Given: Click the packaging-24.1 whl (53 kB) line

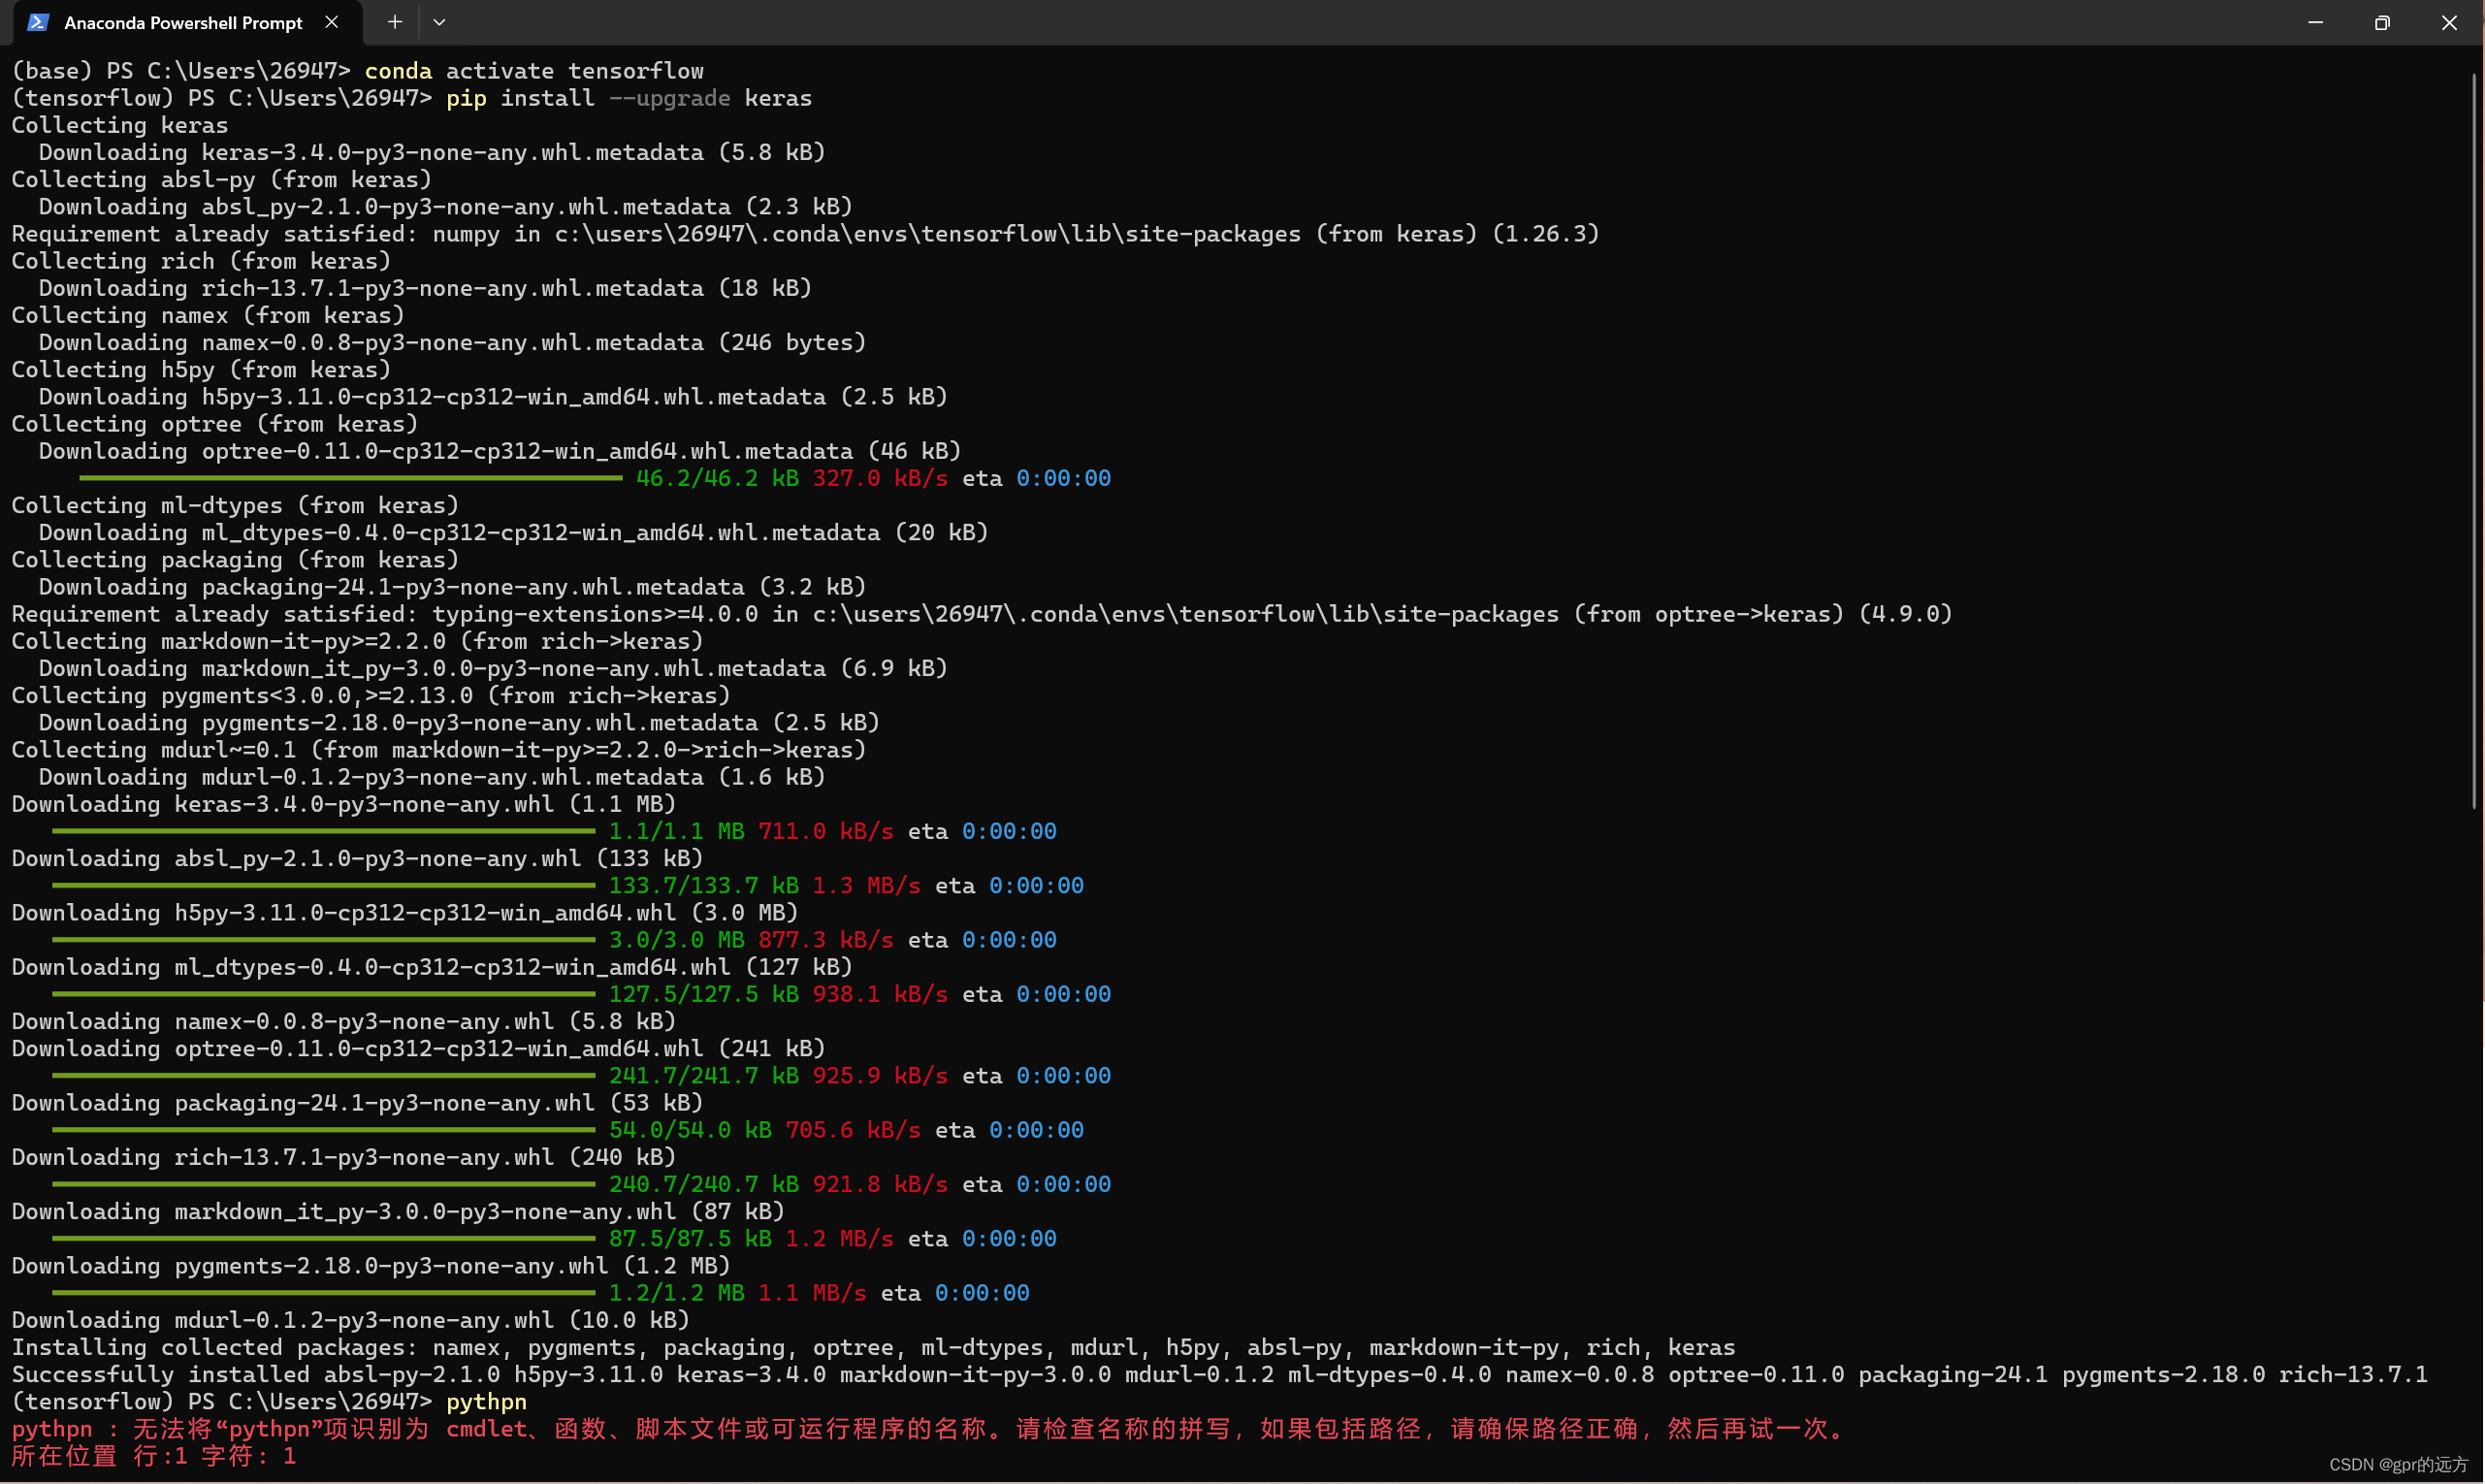Looking at the screenshot, I should tap(358, 1103).
